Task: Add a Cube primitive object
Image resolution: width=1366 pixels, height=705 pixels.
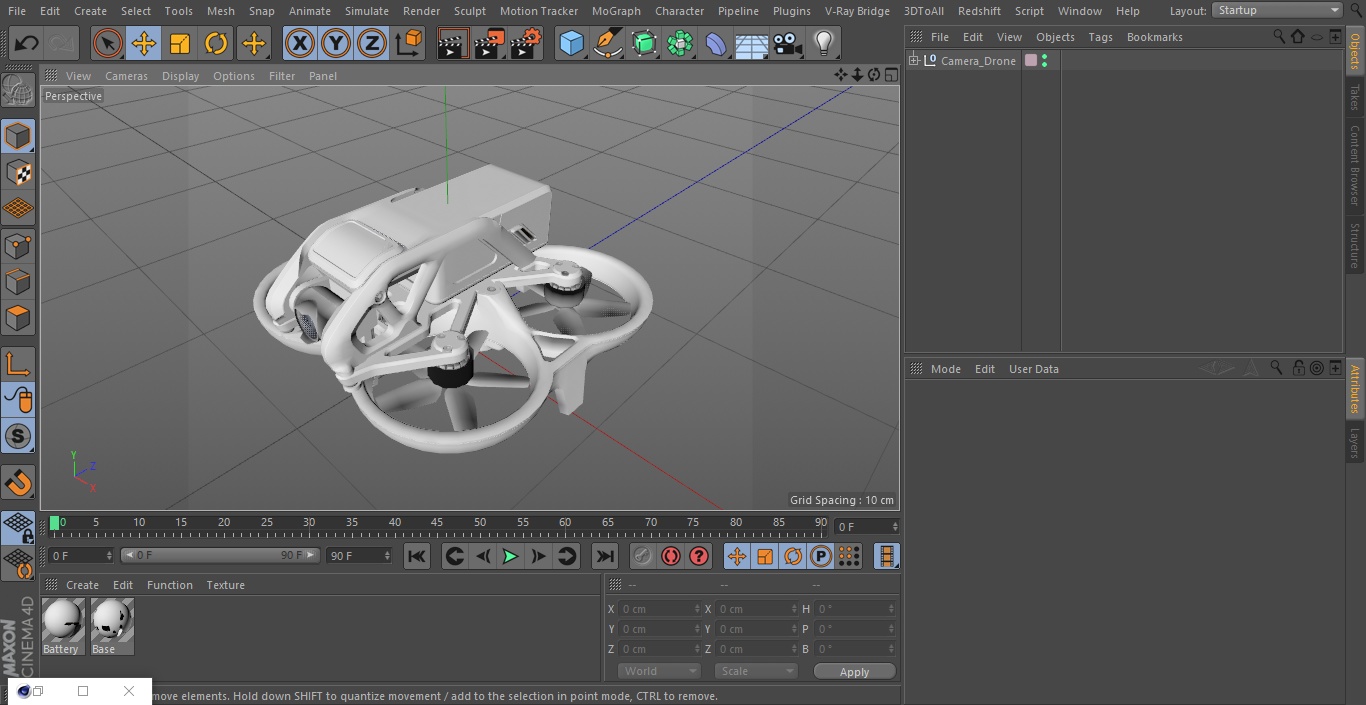Action: [x=571, y=43]
